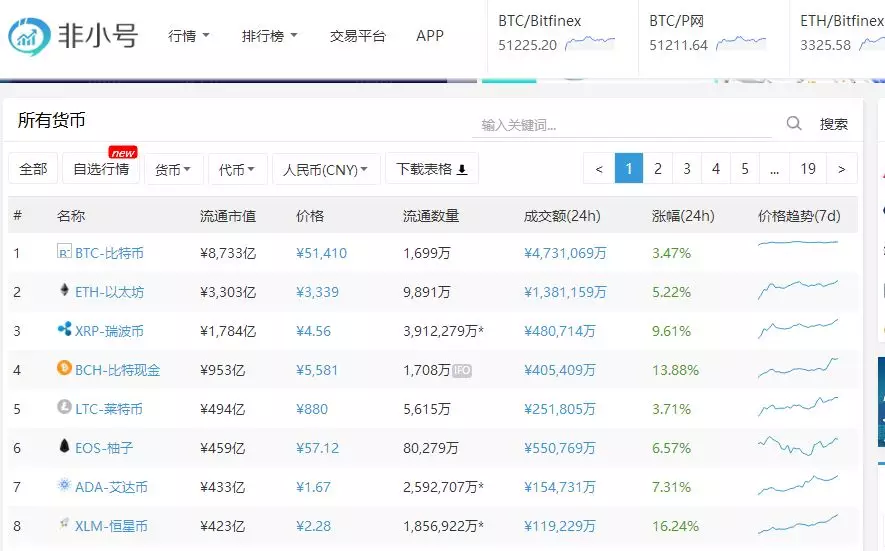This screenshot has width=885, height=551.
Task: Click the EOS 7d trend chart
Action: (798, 445)
